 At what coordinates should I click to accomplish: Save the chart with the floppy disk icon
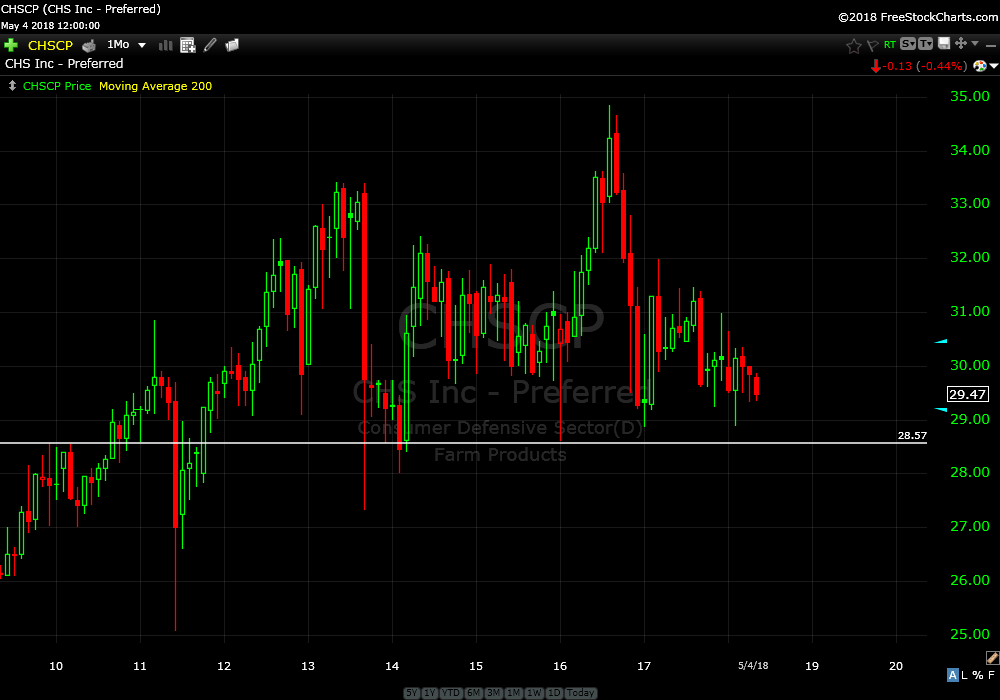click(x=944, y=43)
